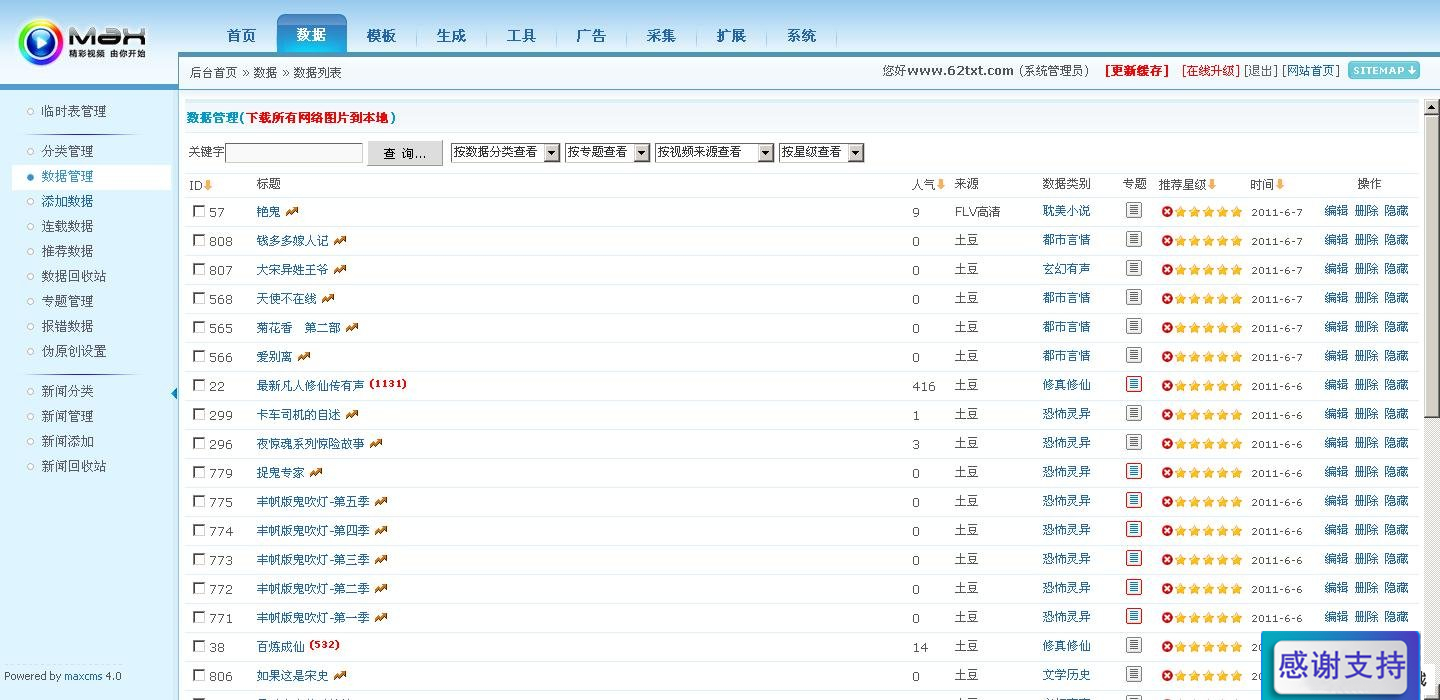Click 隐藏 for the 大宋异姓王爷 row
Screen dimensions: 1440x700
(x=1396, y=268)
